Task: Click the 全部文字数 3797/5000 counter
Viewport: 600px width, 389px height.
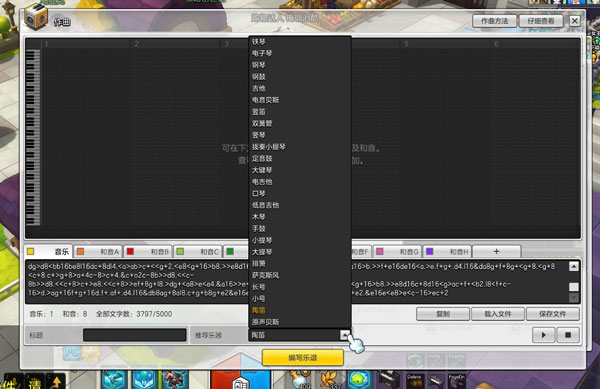Action: click(x=134, y=314)
